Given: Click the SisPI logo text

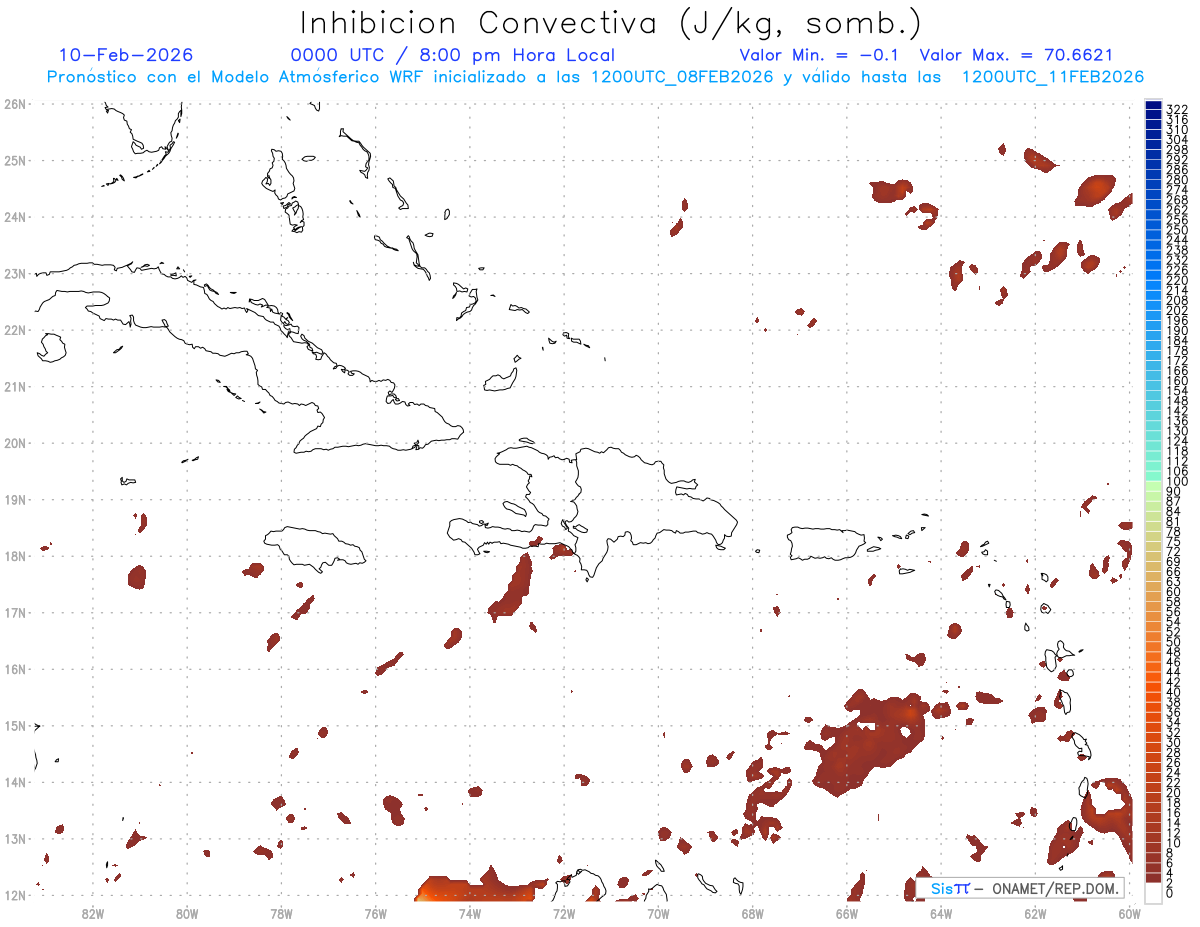Looking at the screenshot, I should tap(950, 888).
